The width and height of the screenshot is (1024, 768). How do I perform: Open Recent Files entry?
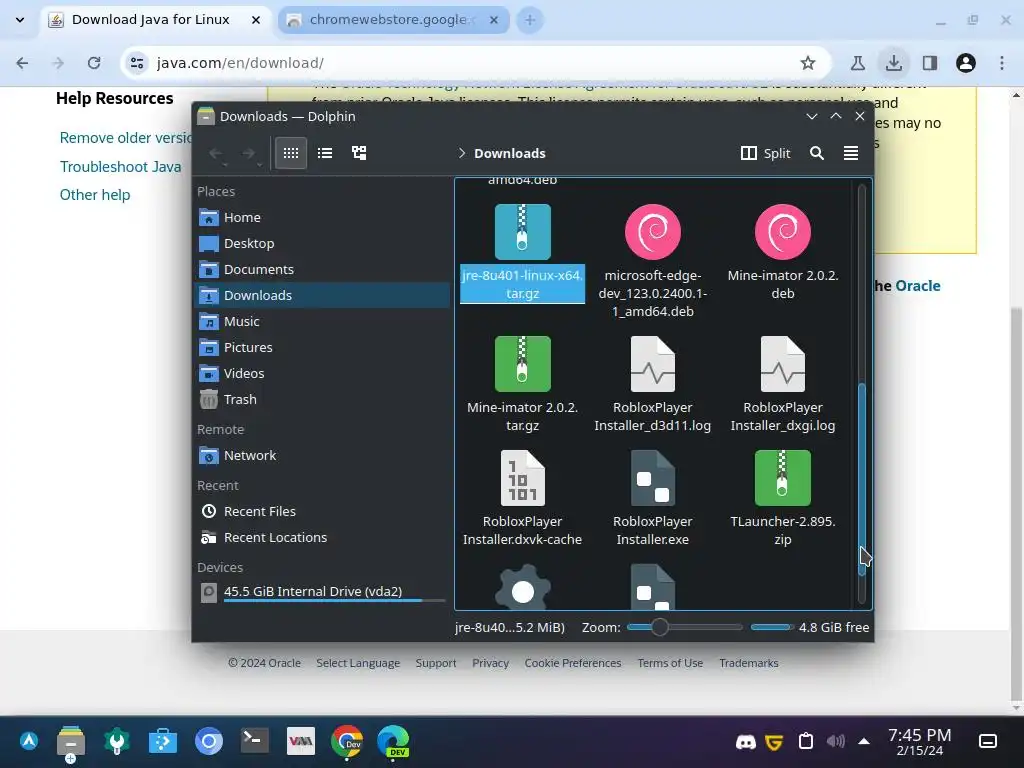click(322, 511)
